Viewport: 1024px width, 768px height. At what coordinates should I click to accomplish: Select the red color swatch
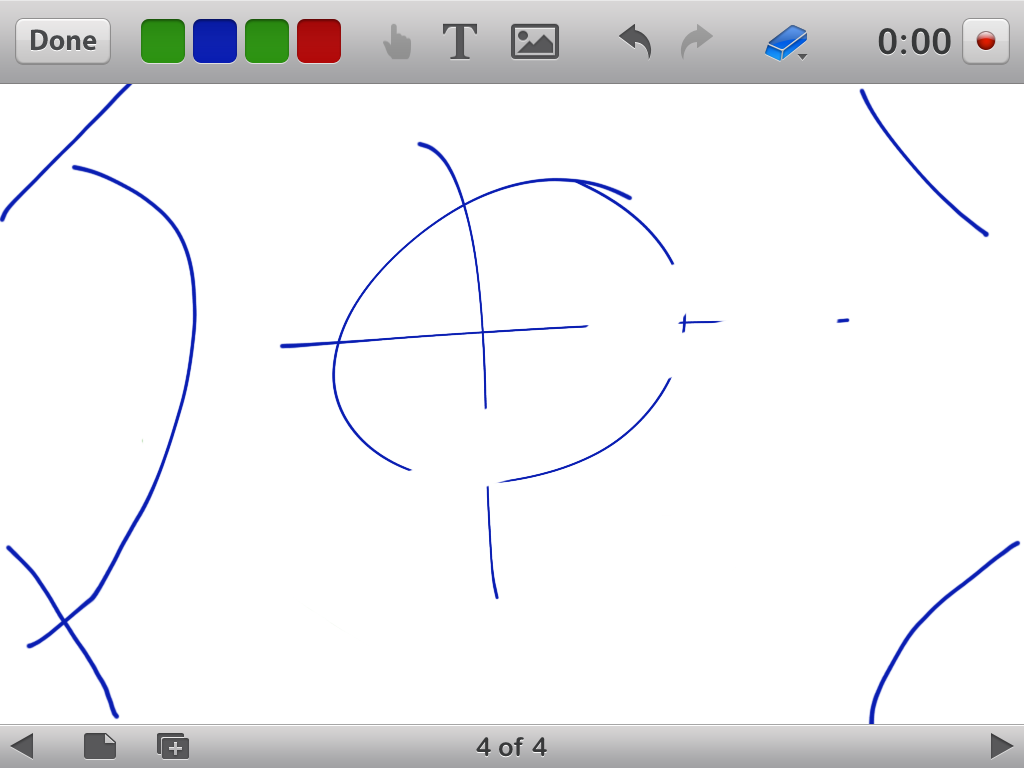[319, 41]
